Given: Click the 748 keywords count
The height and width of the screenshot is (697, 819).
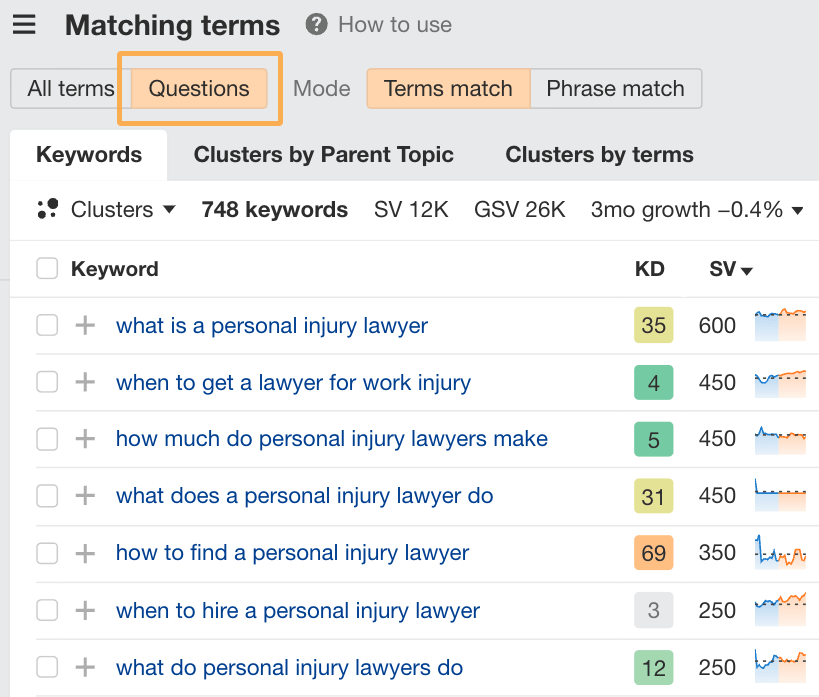Looking at the screenshot, I should click(x=274, y=209).
